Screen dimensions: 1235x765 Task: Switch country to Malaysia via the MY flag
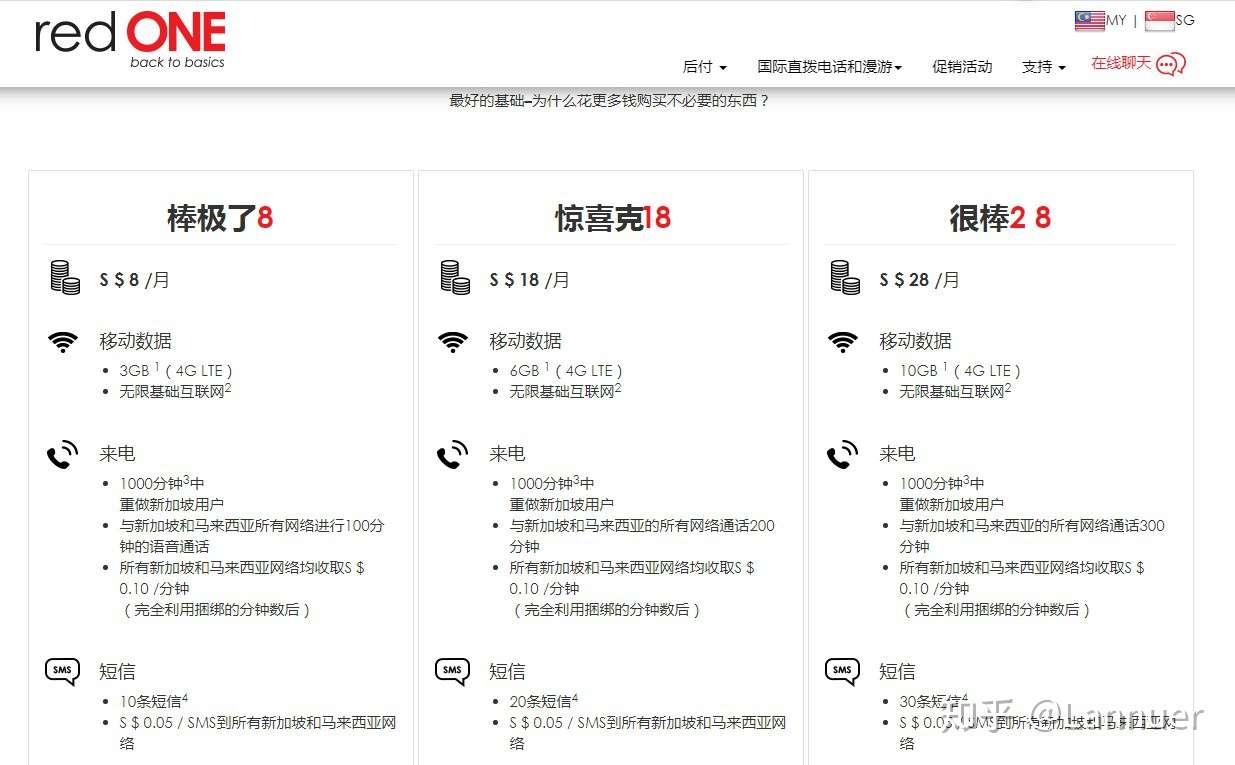pyautogui.click(x=1089, y=19)
